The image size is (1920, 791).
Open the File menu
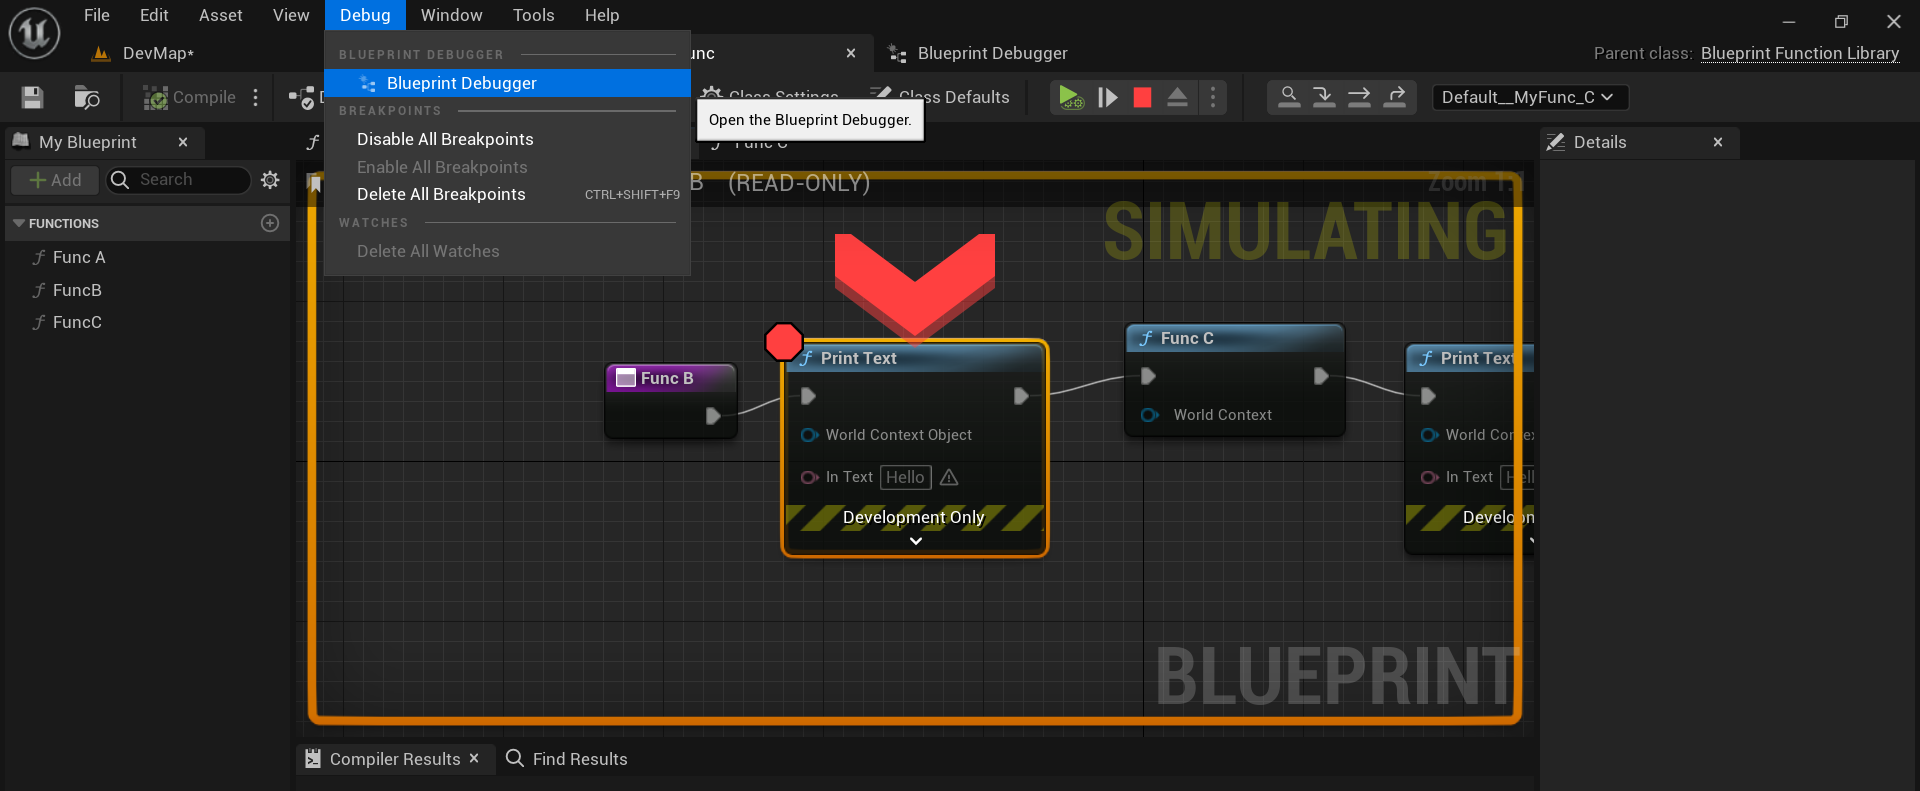coord(97,15)
